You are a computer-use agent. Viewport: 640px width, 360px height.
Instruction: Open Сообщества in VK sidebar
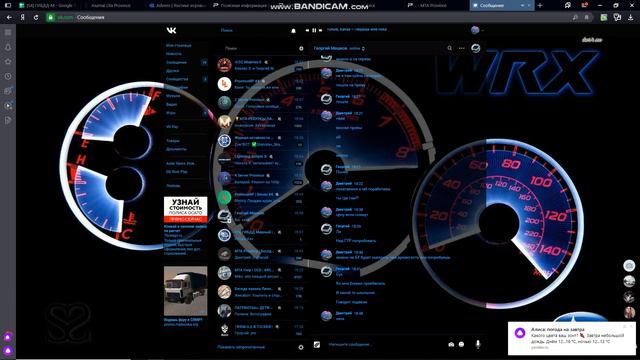click(177, 79)
